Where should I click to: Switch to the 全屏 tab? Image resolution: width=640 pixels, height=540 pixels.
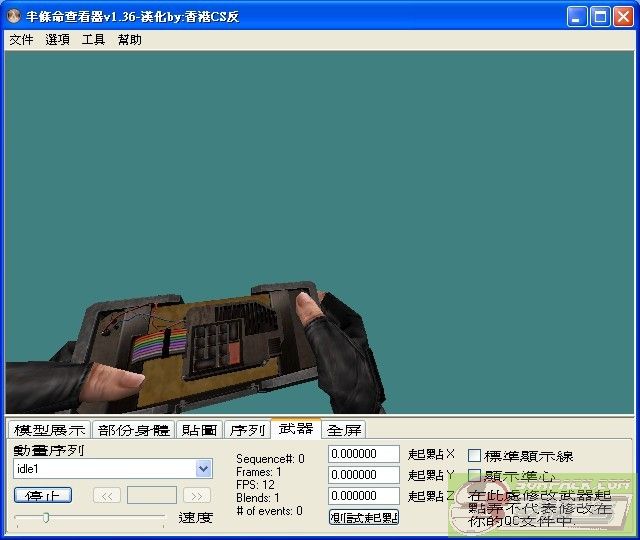344,430
